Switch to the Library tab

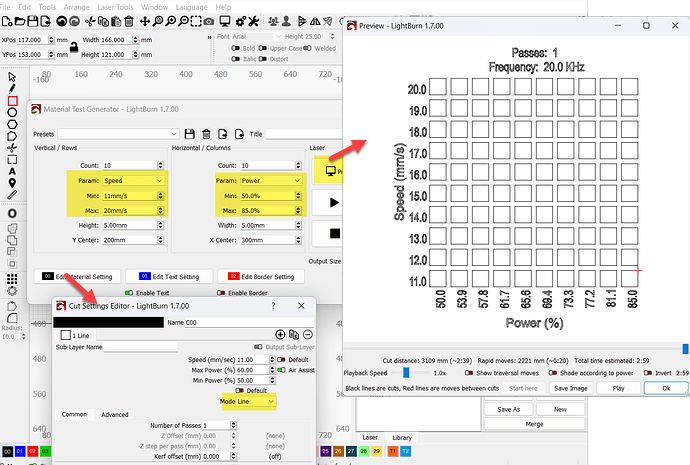click(x=402, y=438)
